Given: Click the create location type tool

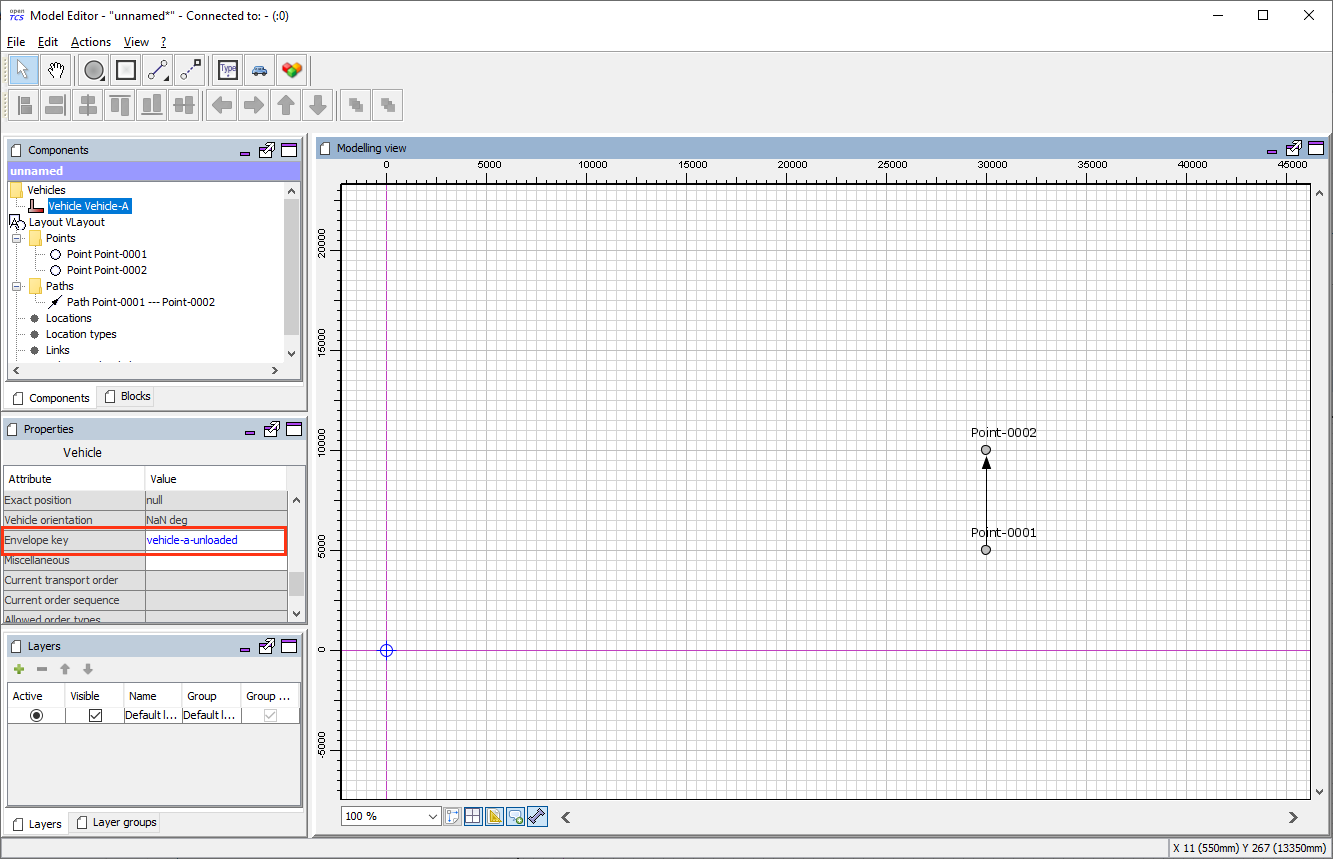Looking at the screenshot, I should [x=228, y=70].
